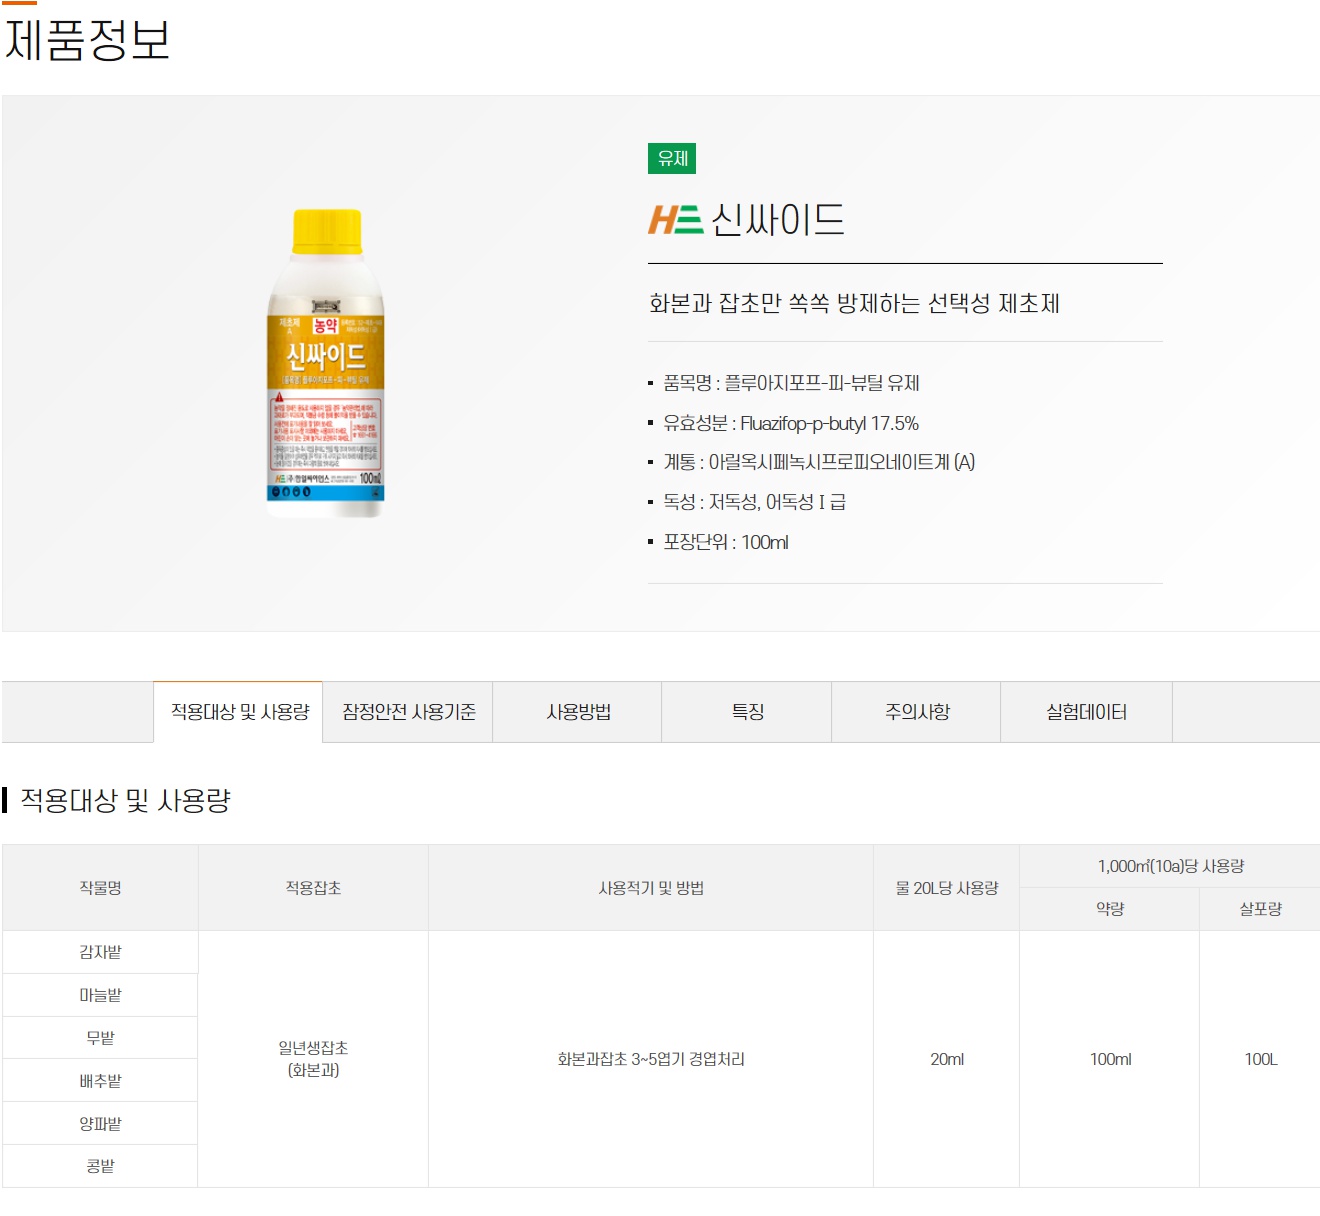Click the 약량 sub-header

[1109, 909]
